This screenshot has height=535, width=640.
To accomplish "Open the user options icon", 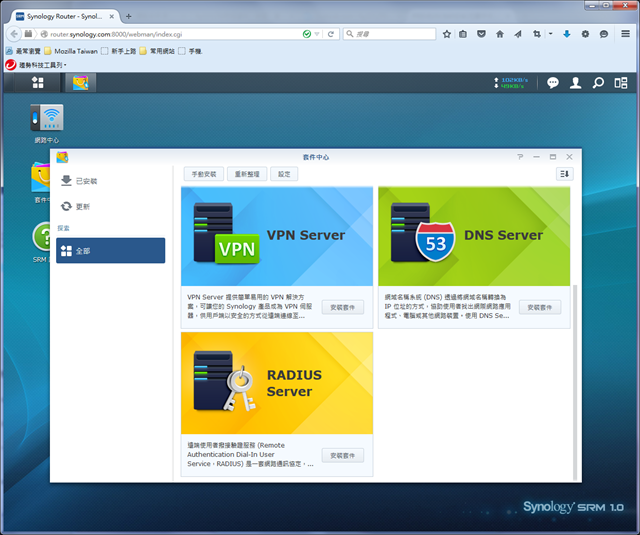I will click(576, 83).
